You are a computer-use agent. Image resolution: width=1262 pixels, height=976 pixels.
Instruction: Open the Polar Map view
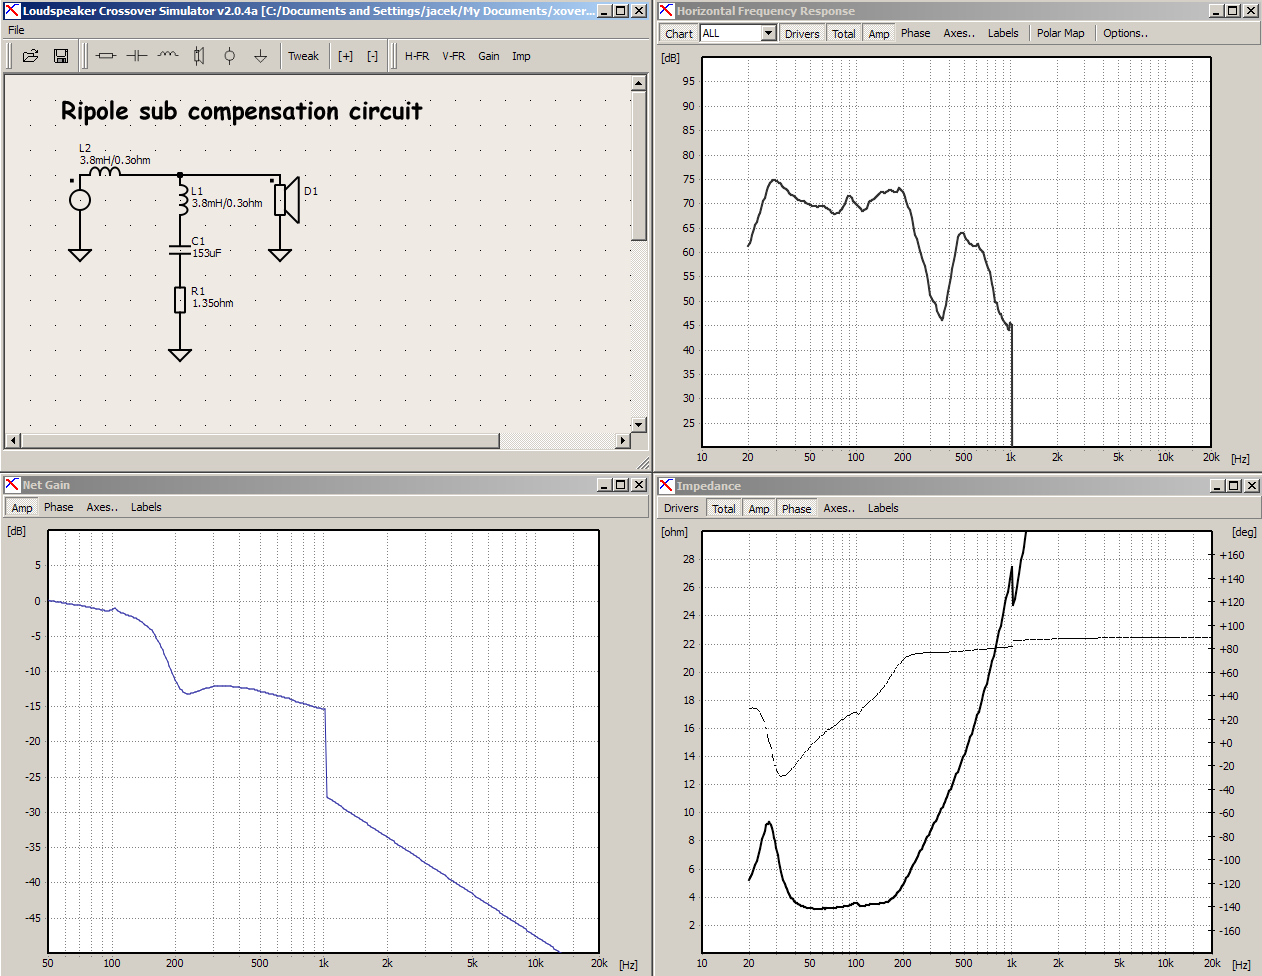1060,33
